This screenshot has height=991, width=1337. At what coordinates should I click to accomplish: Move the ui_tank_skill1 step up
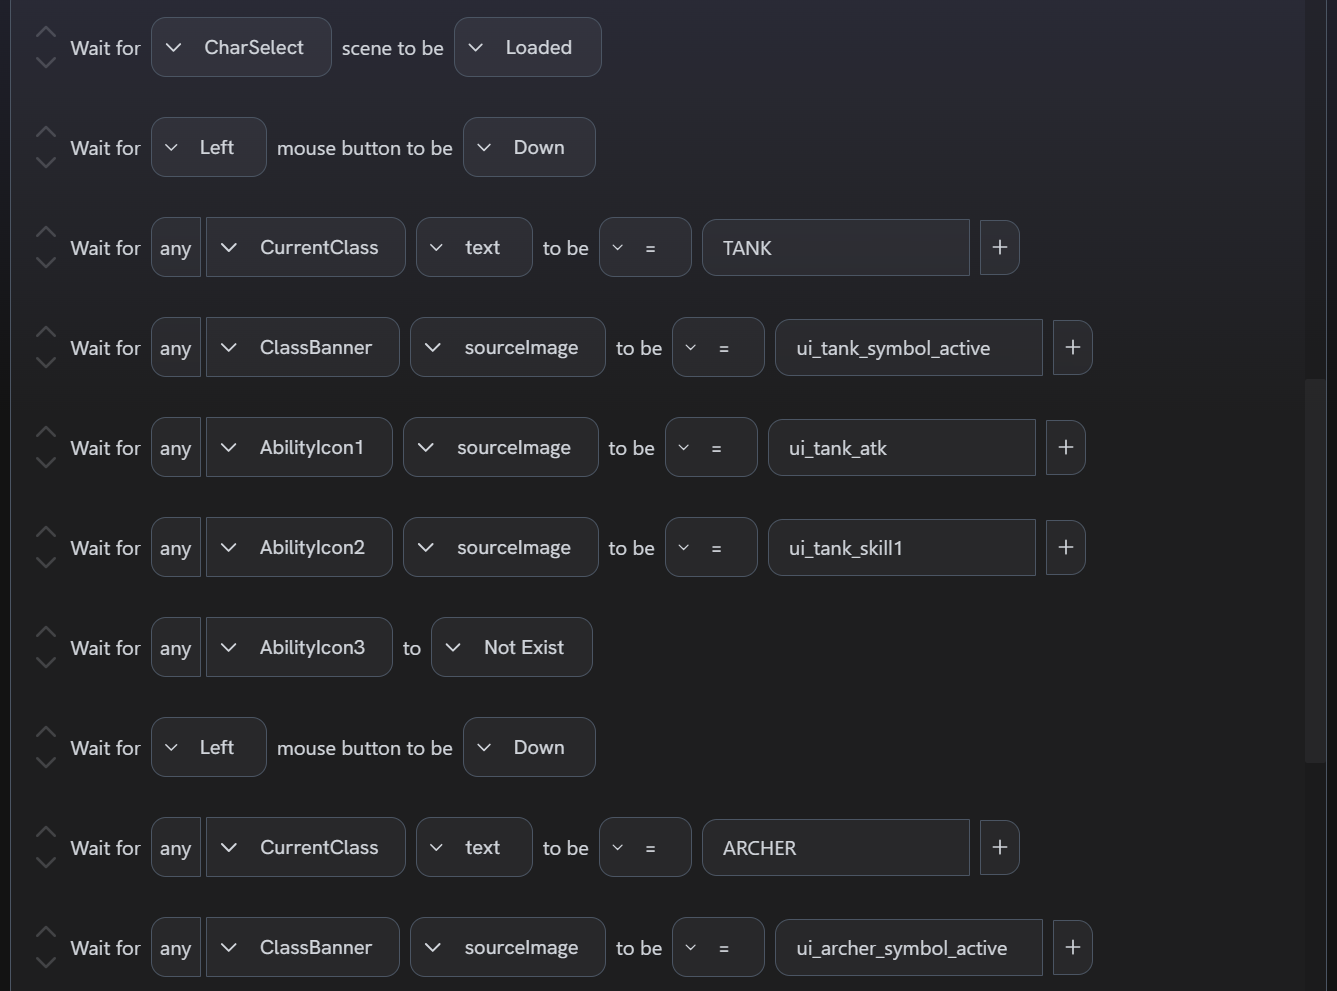(45, 532)
